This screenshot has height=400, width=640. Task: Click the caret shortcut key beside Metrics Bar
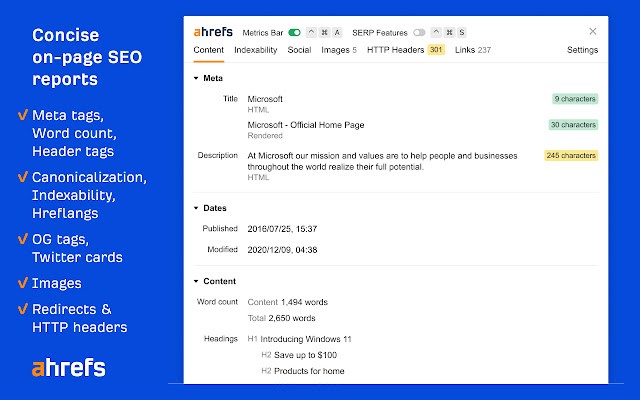point(311,32)
